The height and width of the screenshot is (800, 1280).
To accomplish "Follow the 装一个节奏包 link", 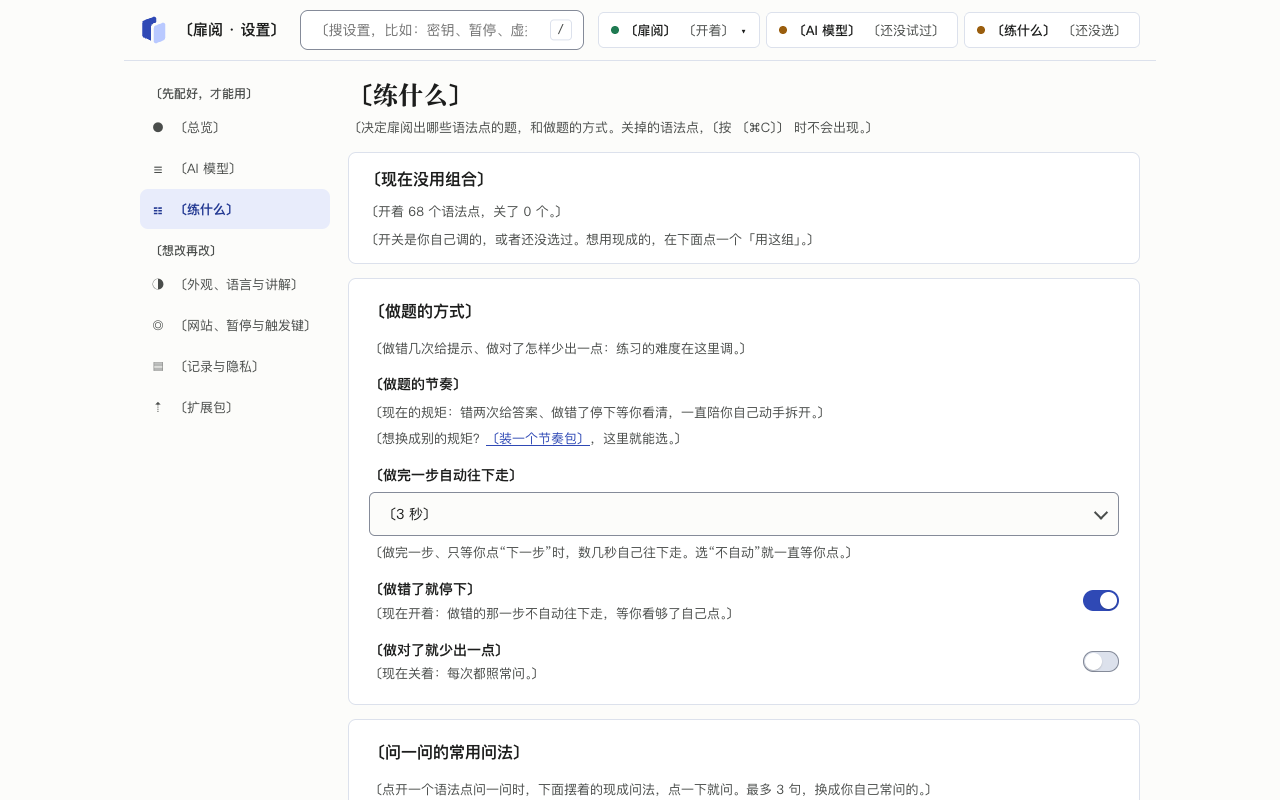I will click(x=538, y=438).
